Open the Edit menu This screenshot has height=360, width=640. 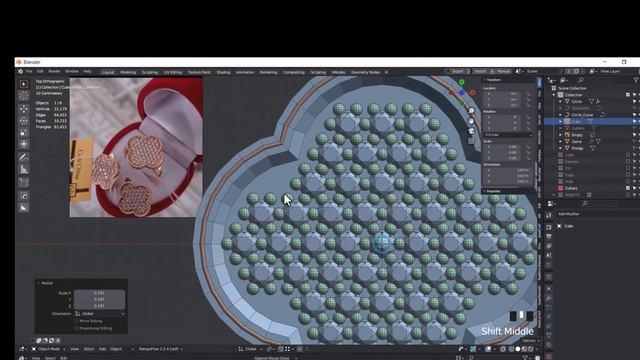click(x=40, y=71)
